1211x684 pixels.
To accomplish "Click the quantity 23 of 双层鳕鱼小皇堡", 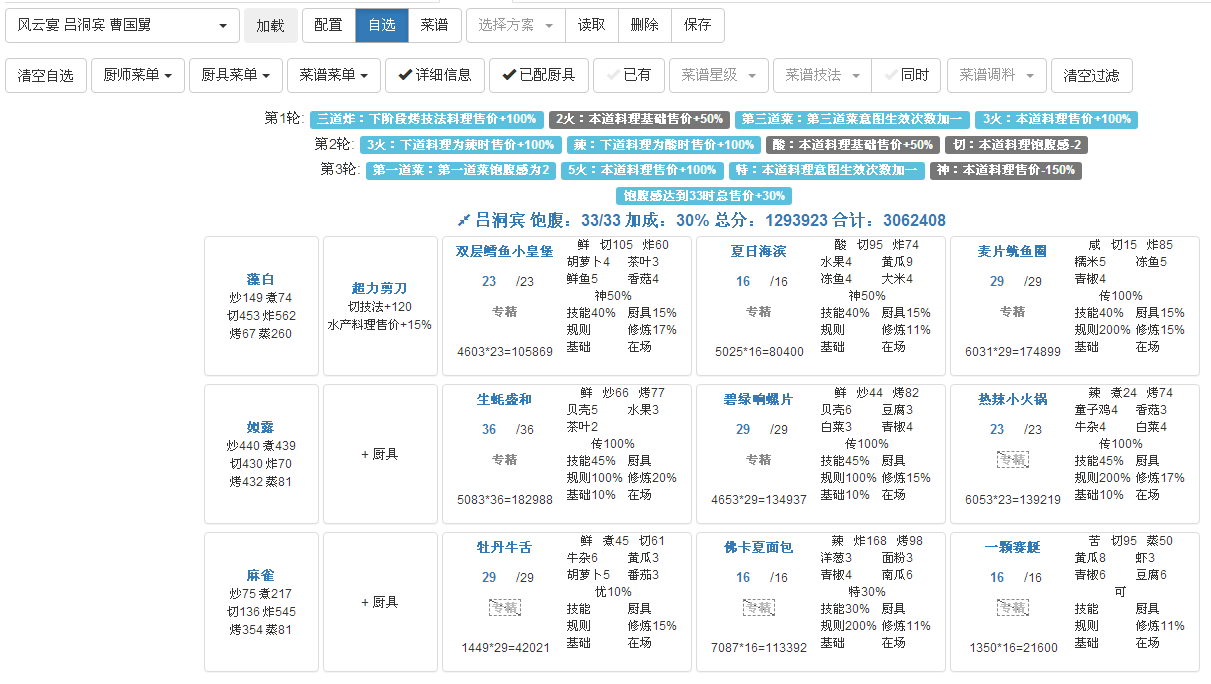I will 489,281.
